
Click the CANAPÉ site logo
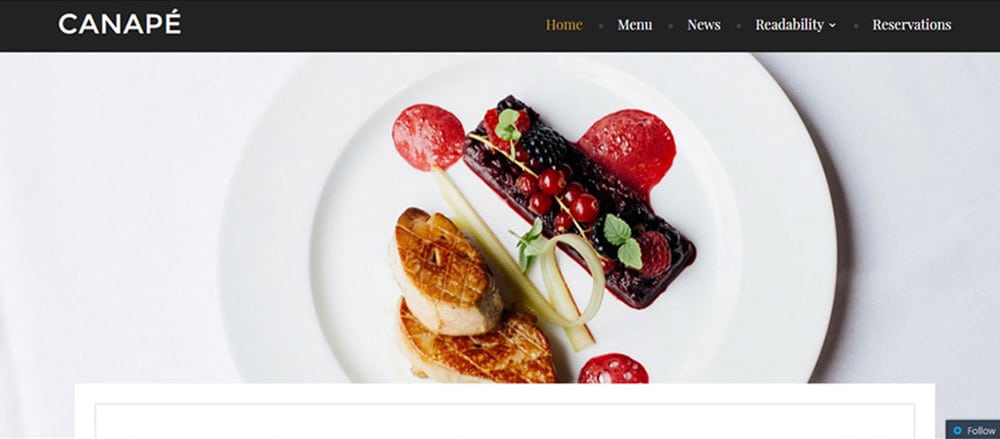pyautogui.click(x=119, y=24)
